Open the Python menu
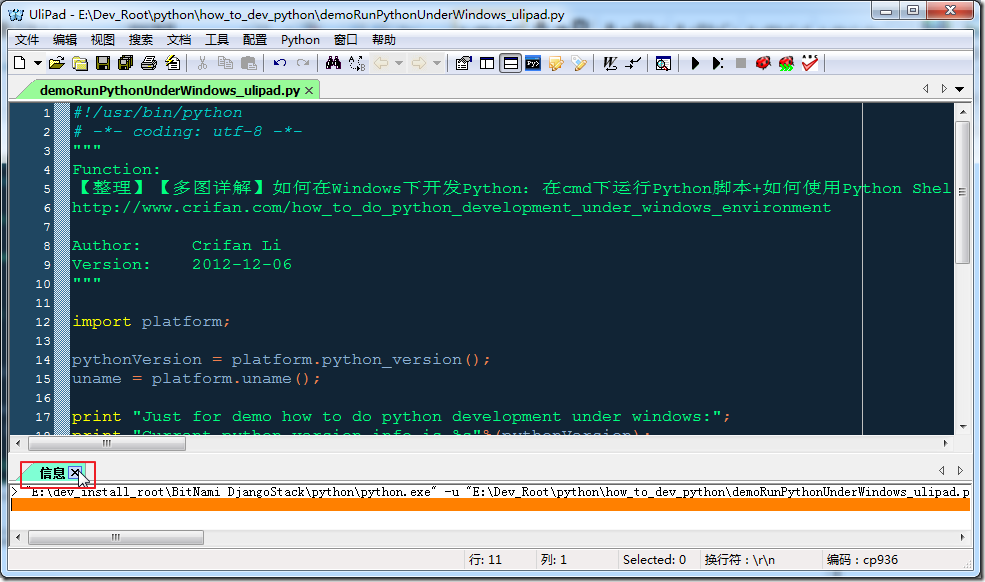 click(300, 40)
